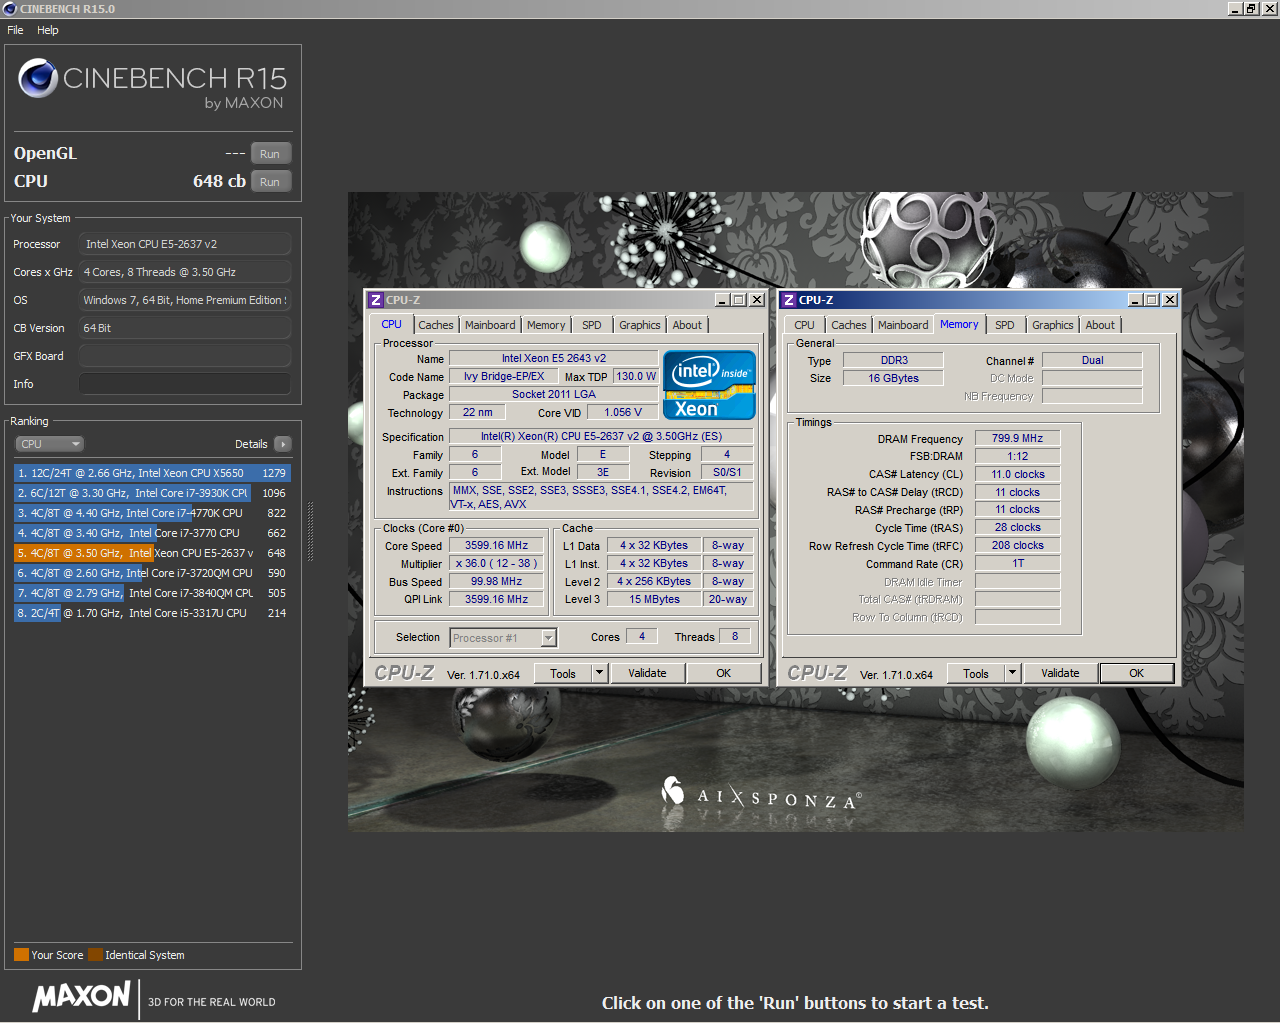Select ranking row Core i7-3770
This screenshot has height=1024, width=1280.
click(x=152, y=533)
